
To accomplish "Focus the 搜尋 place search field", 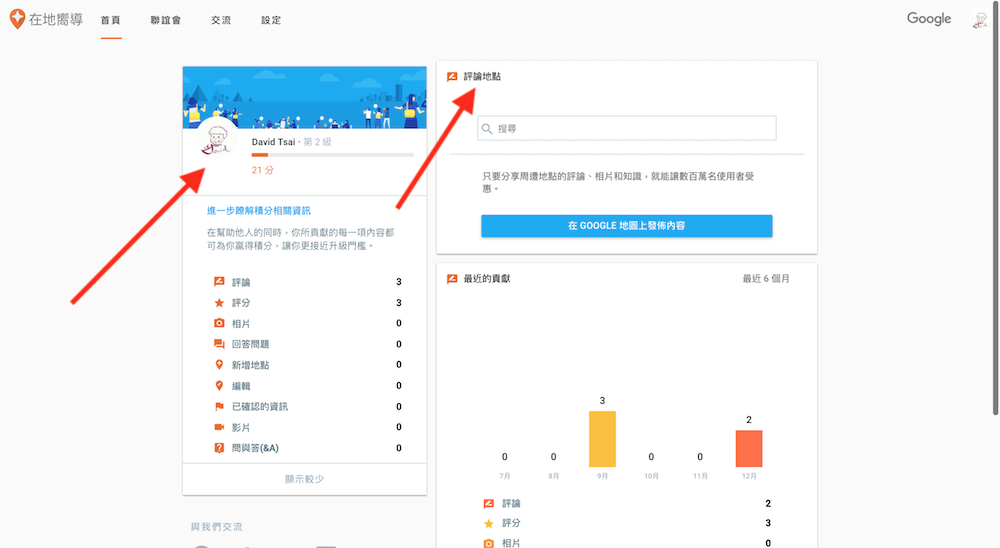I will 632,129.
